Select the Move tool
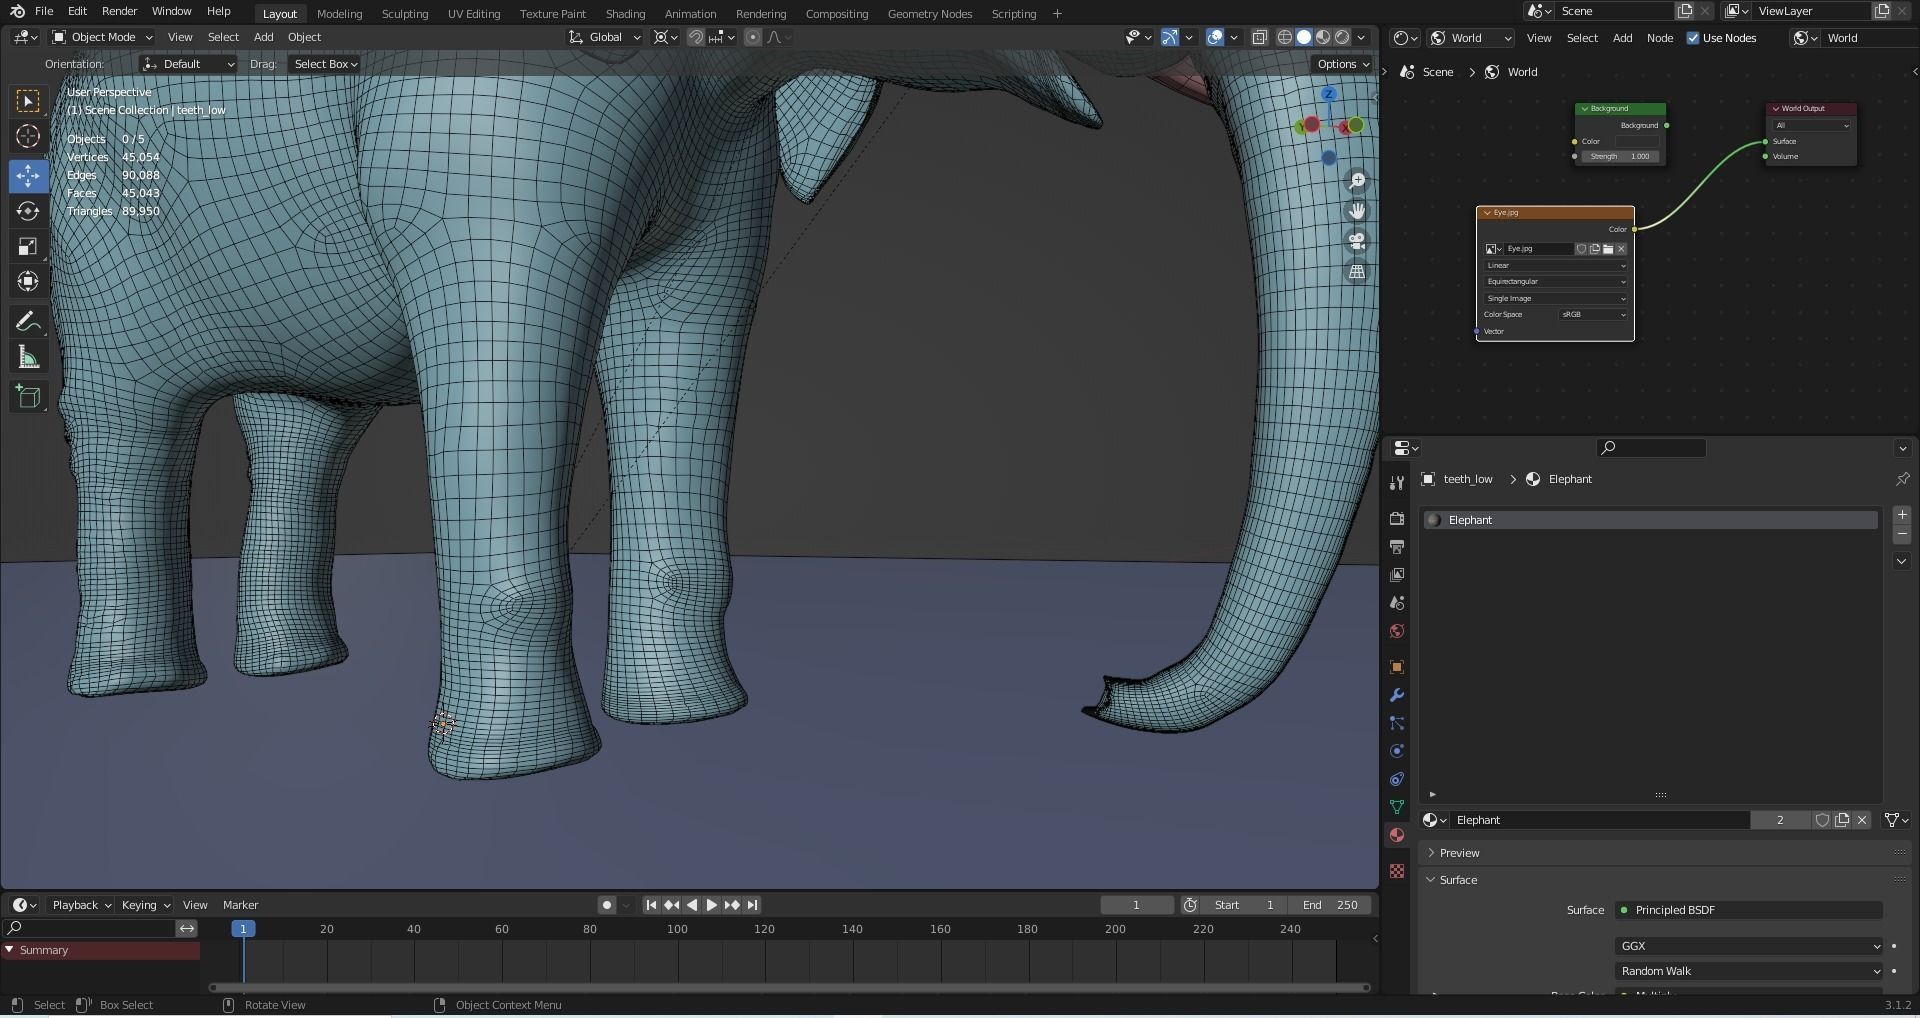Image resolution: width=1920 pixels, height=1018 pixels. pos(28,176)
